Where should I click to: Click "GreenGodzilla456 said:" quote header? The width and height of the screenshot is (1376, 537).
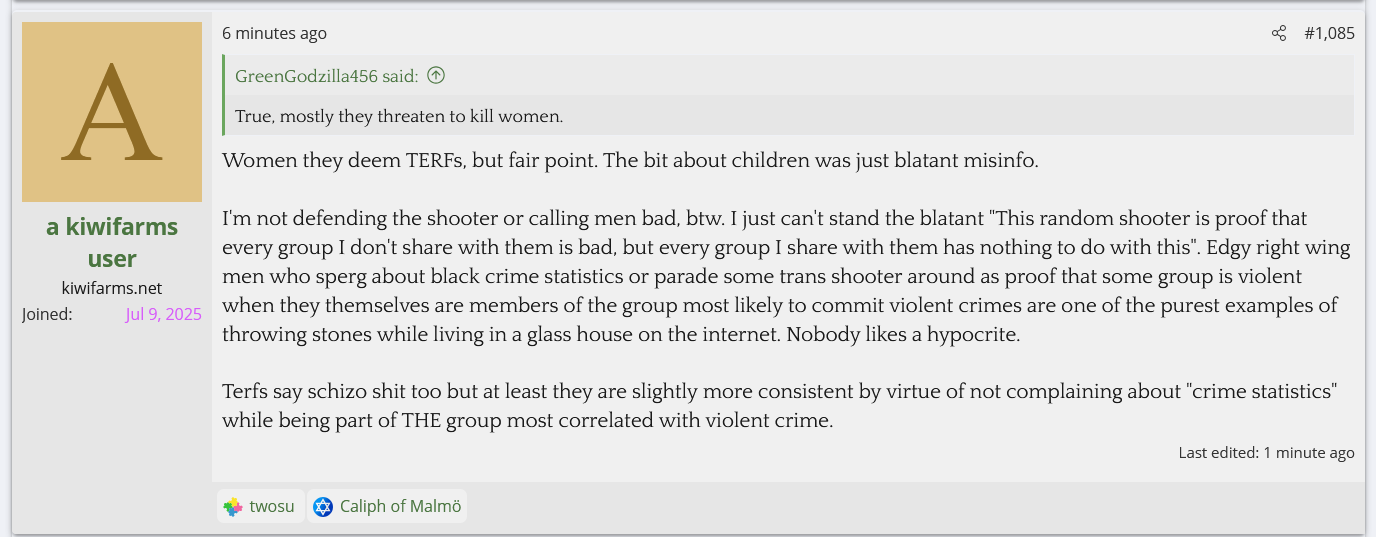click(326, 76)
